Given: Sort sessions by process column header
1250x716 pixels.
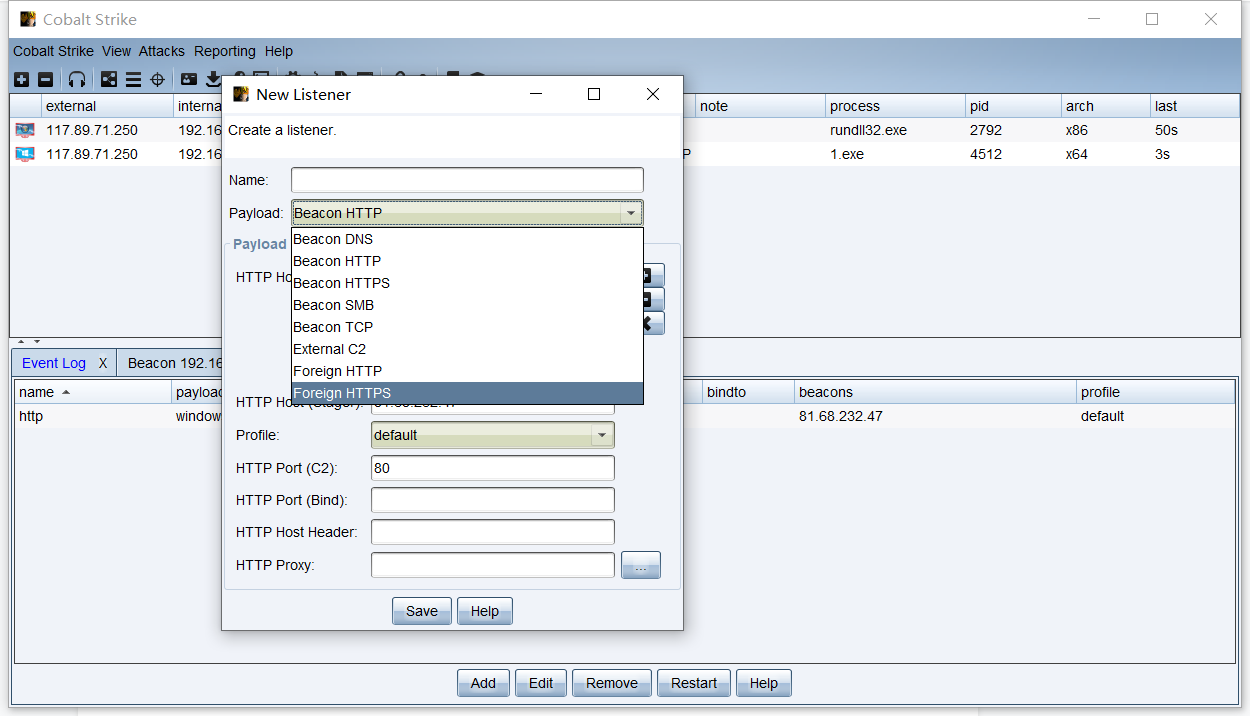Looking at the screenshot, I should click(895, 106).
